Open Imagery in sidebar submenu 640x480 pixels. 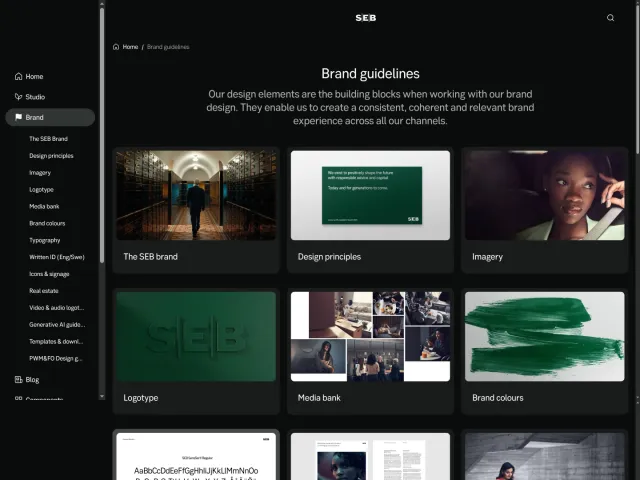(x=40, y=173)
